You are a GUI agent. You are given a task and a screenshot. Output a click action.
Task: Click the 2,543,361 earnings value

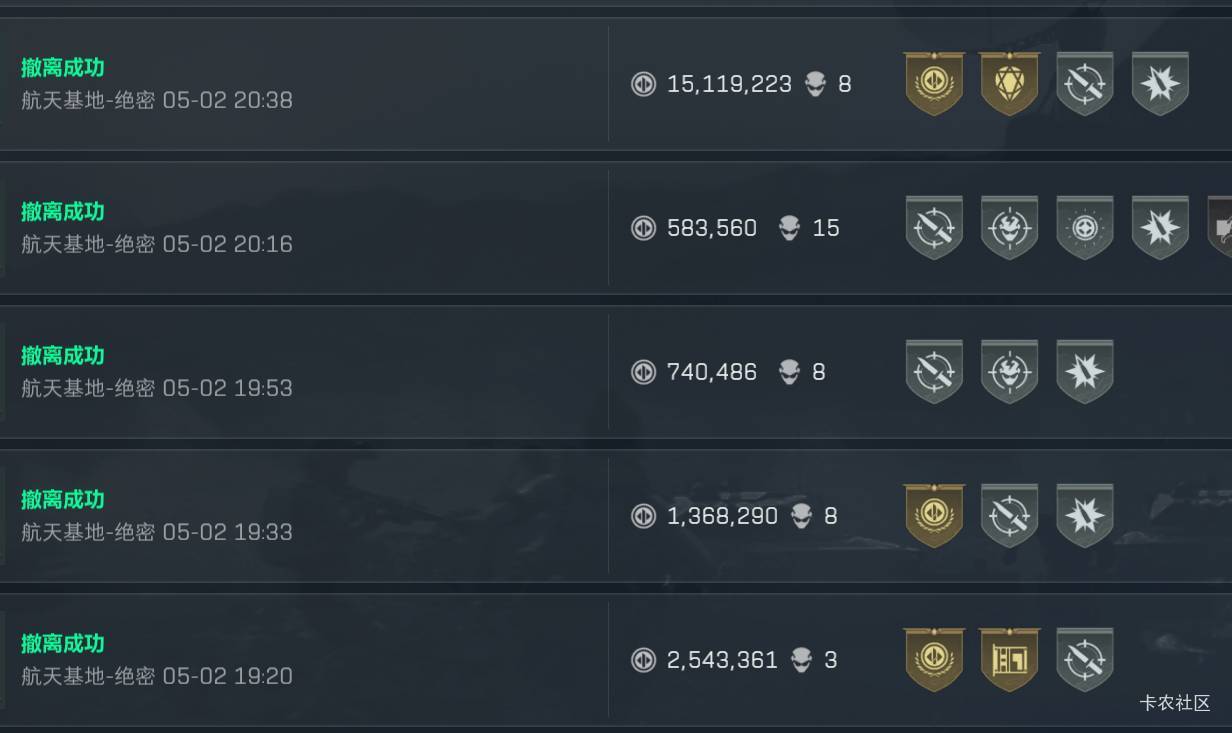point(722,660)
